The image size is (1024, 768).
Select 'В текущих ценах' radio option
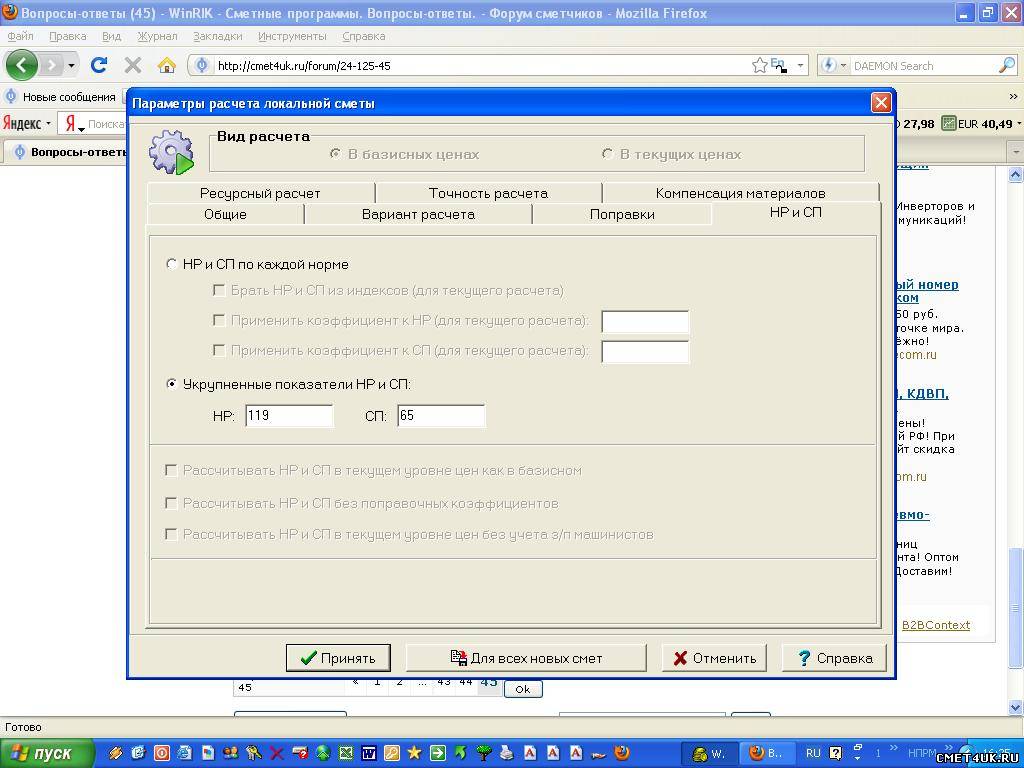coord(607,154)
